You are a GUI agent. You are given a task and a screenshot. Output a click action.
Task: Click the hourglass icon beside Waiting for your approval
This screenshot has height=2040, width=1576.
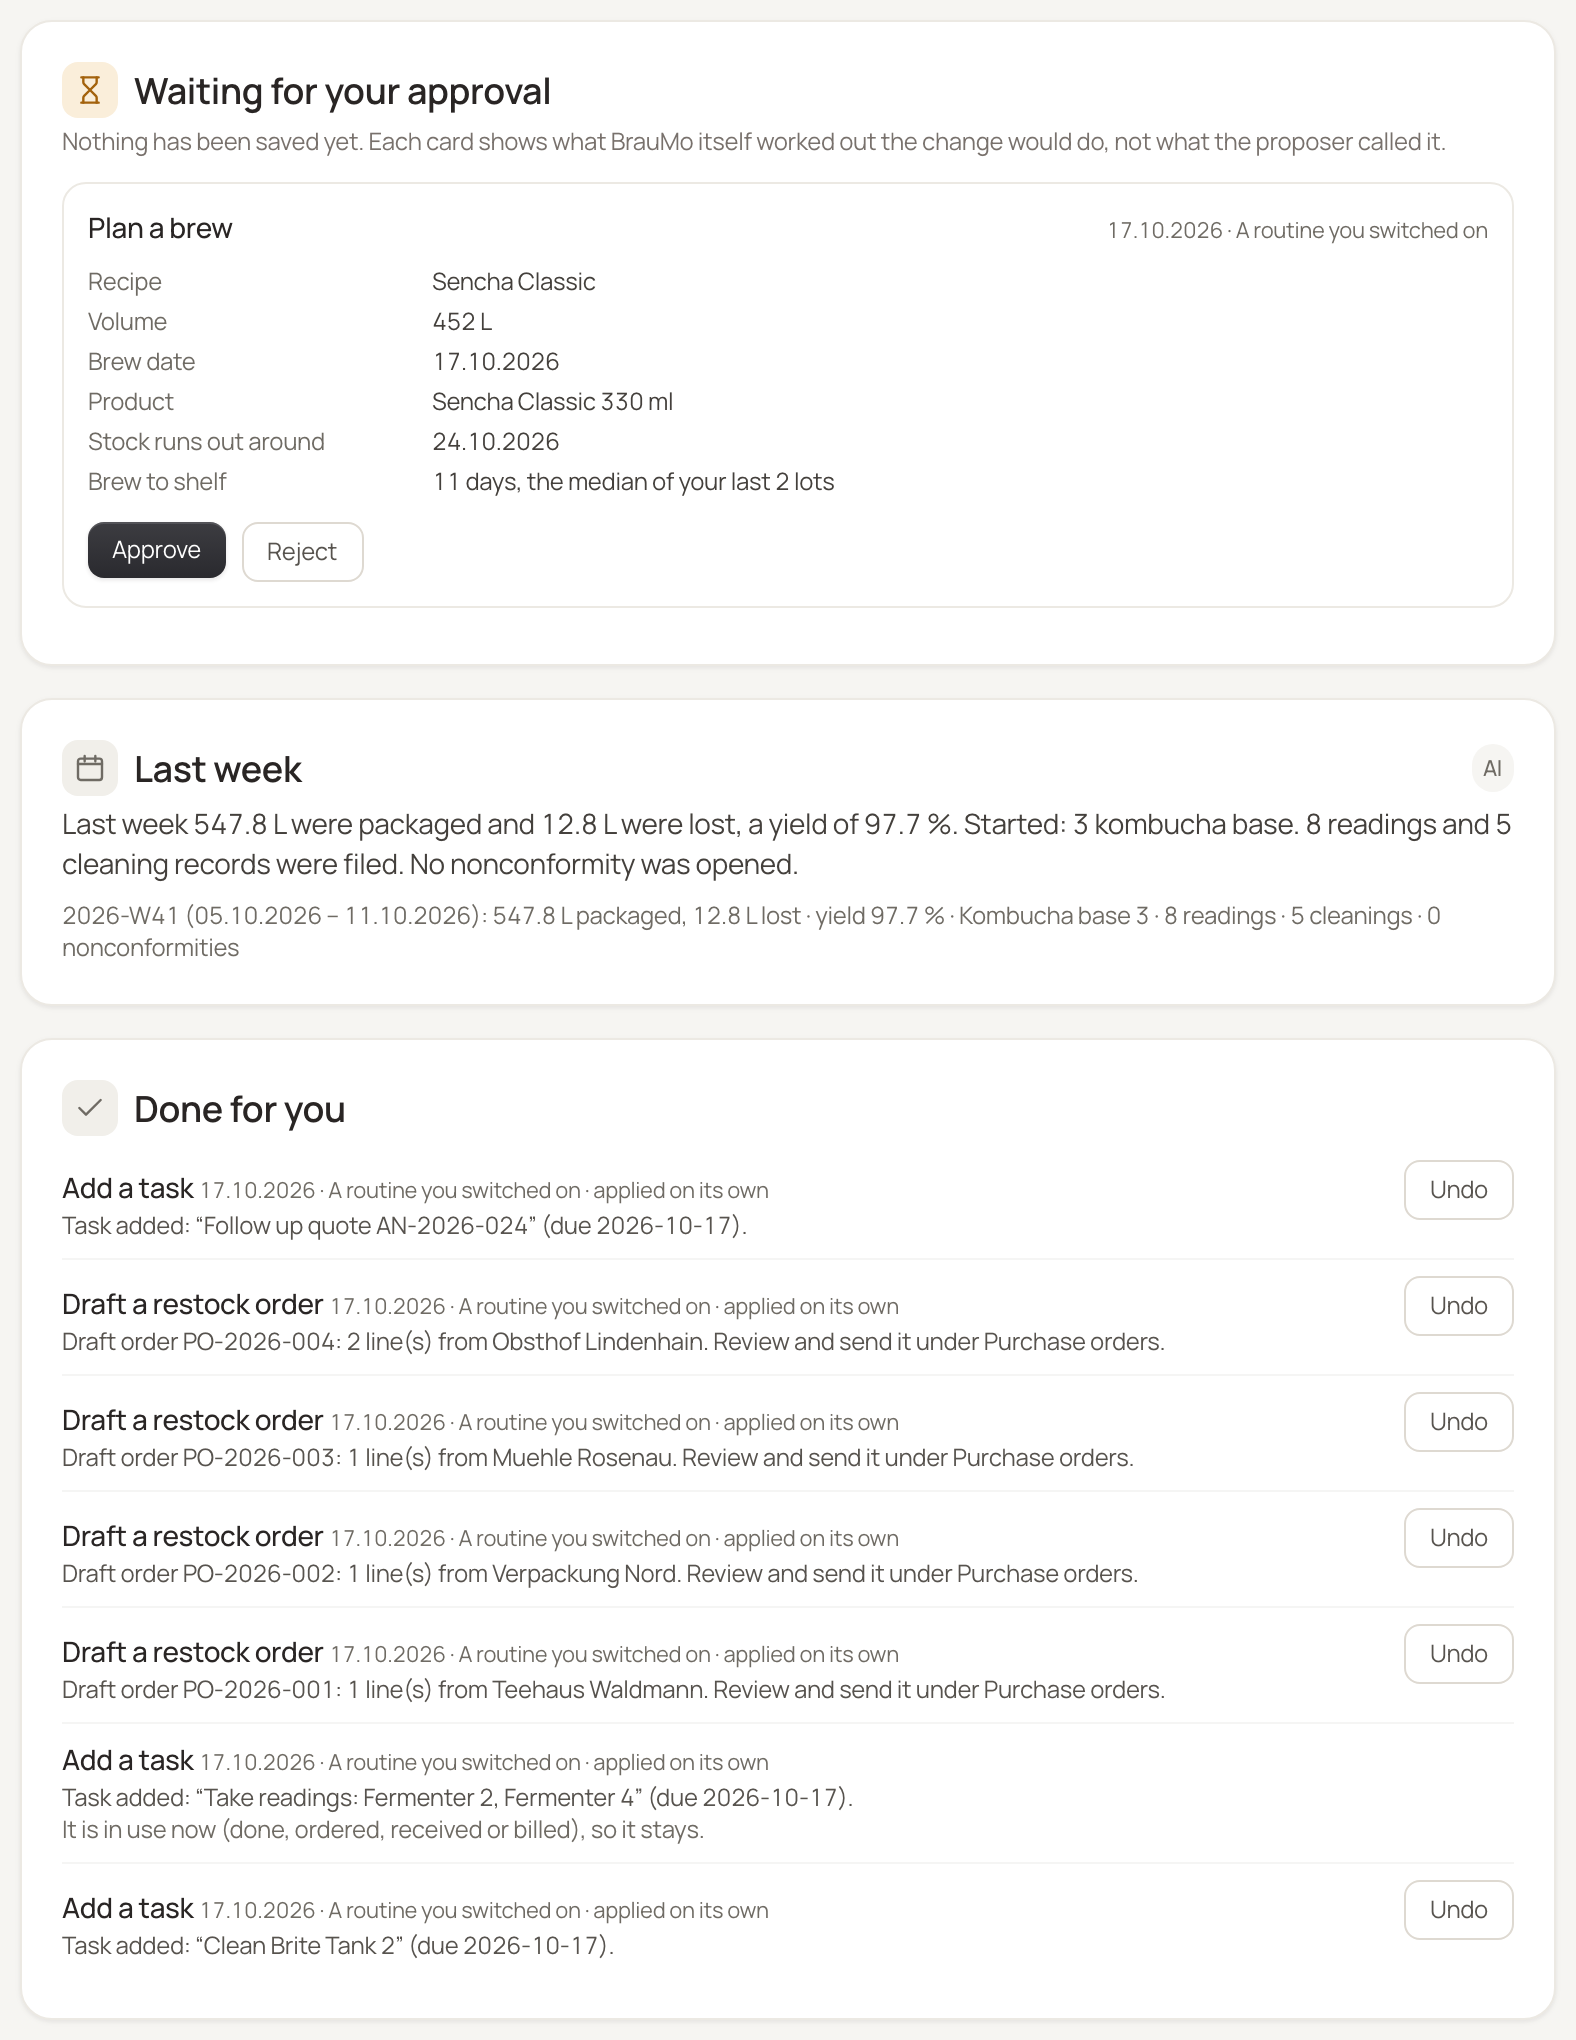pos(90,90)
